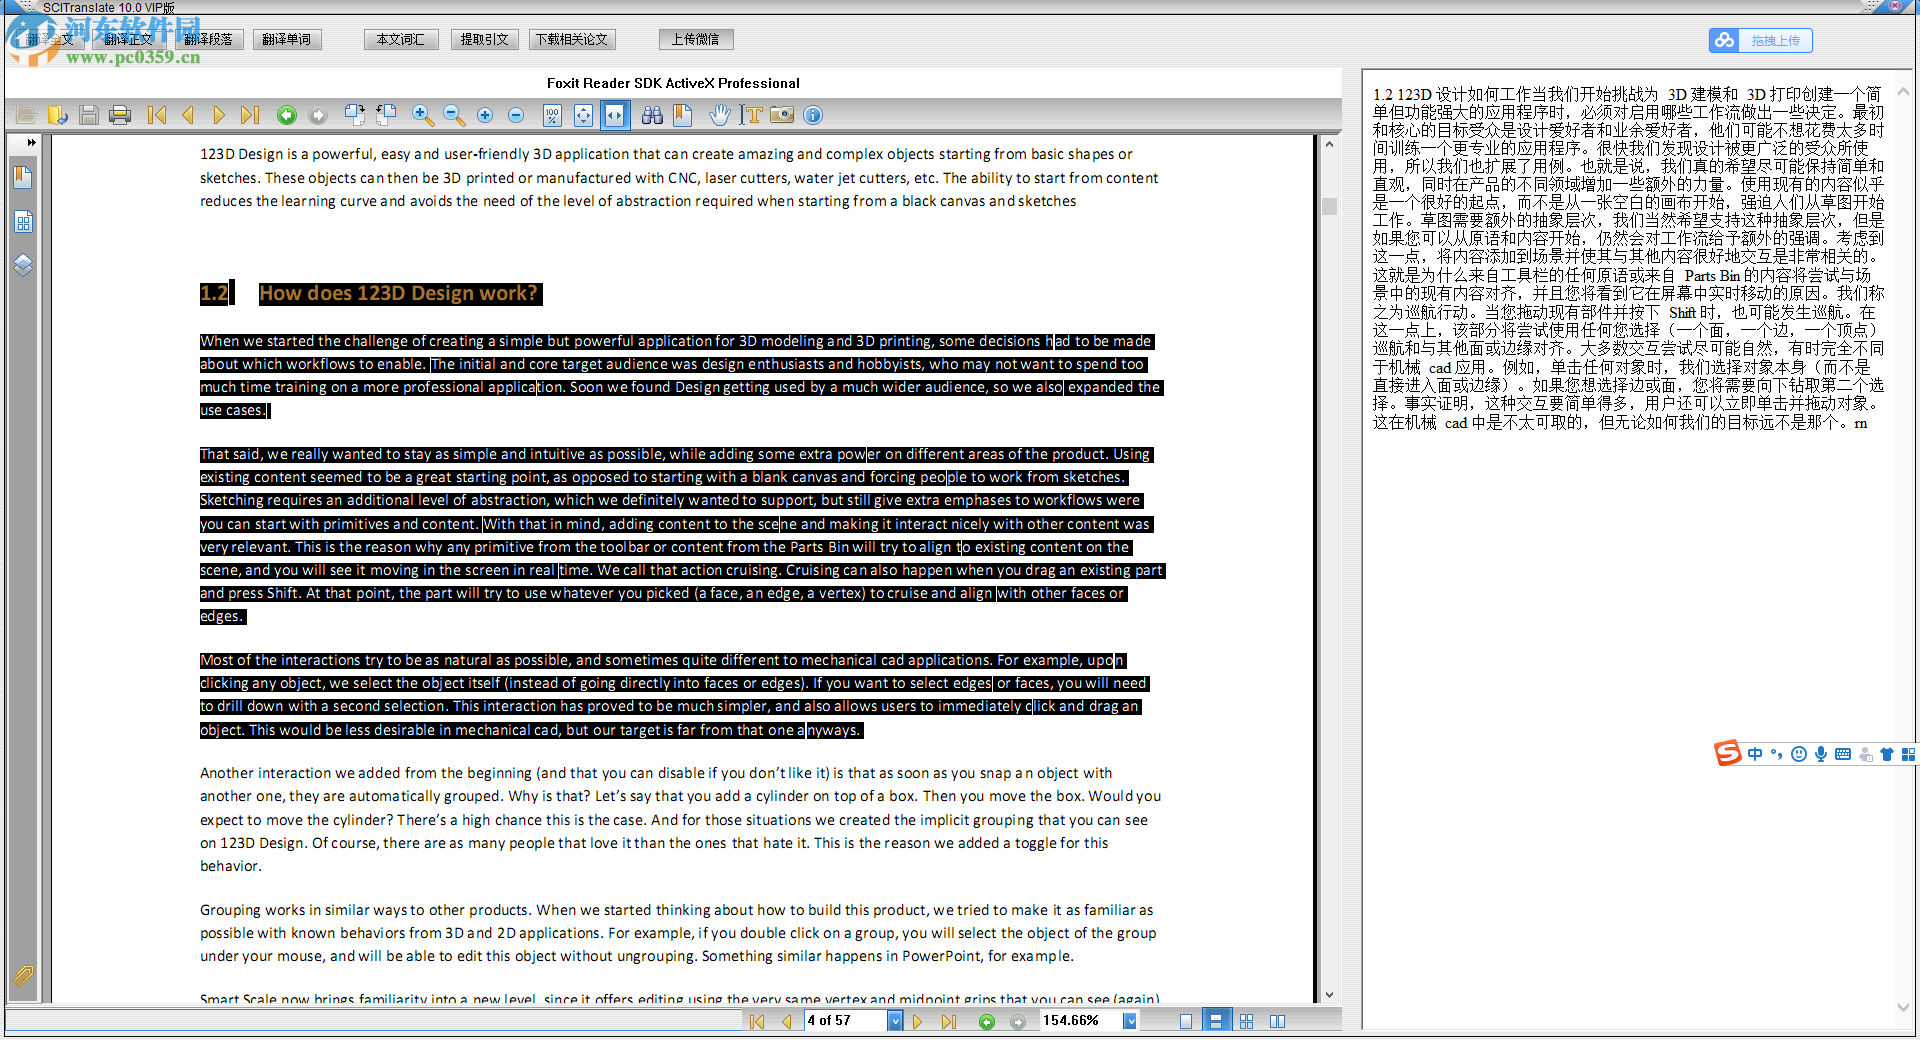
Task: Go to first page in the bottom status bar
Action: pos(757,1022)
